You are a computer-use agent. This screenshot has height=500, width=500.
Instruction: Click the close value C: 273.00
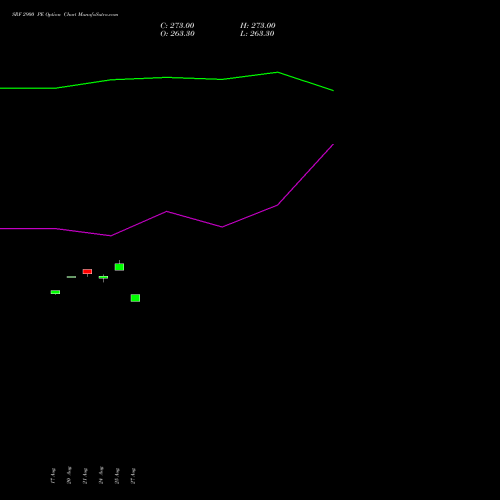[177, 26]
